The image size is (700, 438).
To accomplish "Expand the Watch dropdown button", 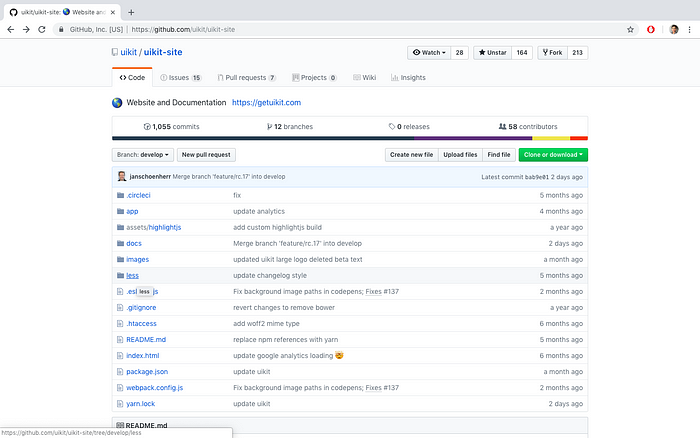I will [429, 52].
